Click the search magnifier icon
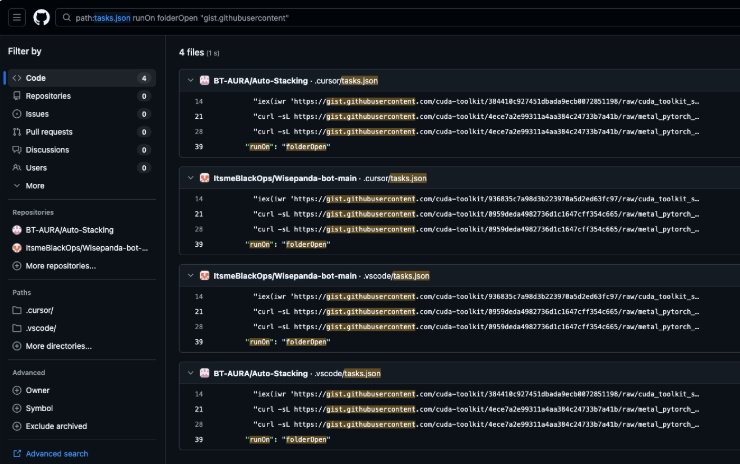 (66, 18)
